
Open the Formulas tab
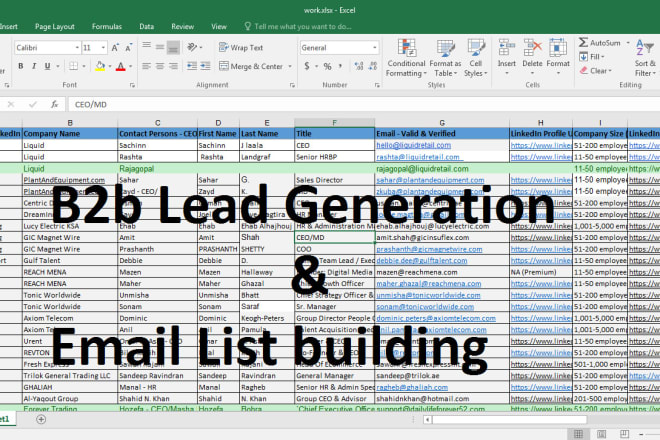[107, 27]
